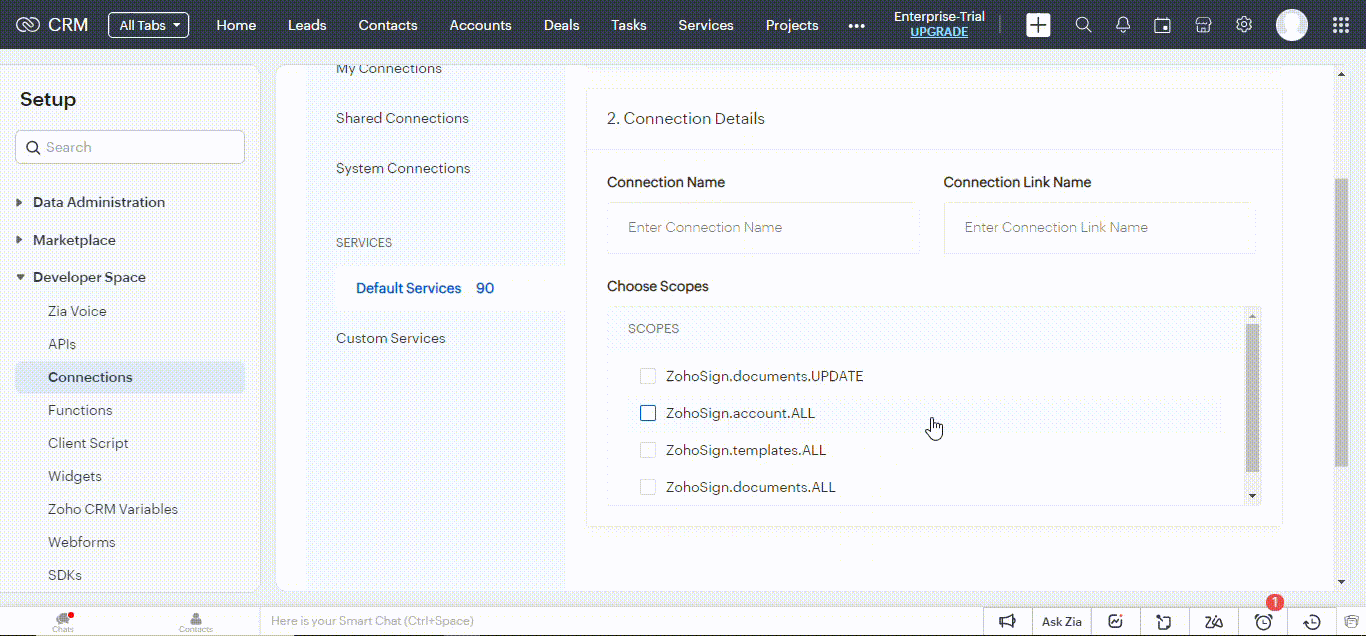The image size is (1366, 636).
Task: Open the All Tabs dropdown
Action: pyautogui.click(x=148, y=24)
